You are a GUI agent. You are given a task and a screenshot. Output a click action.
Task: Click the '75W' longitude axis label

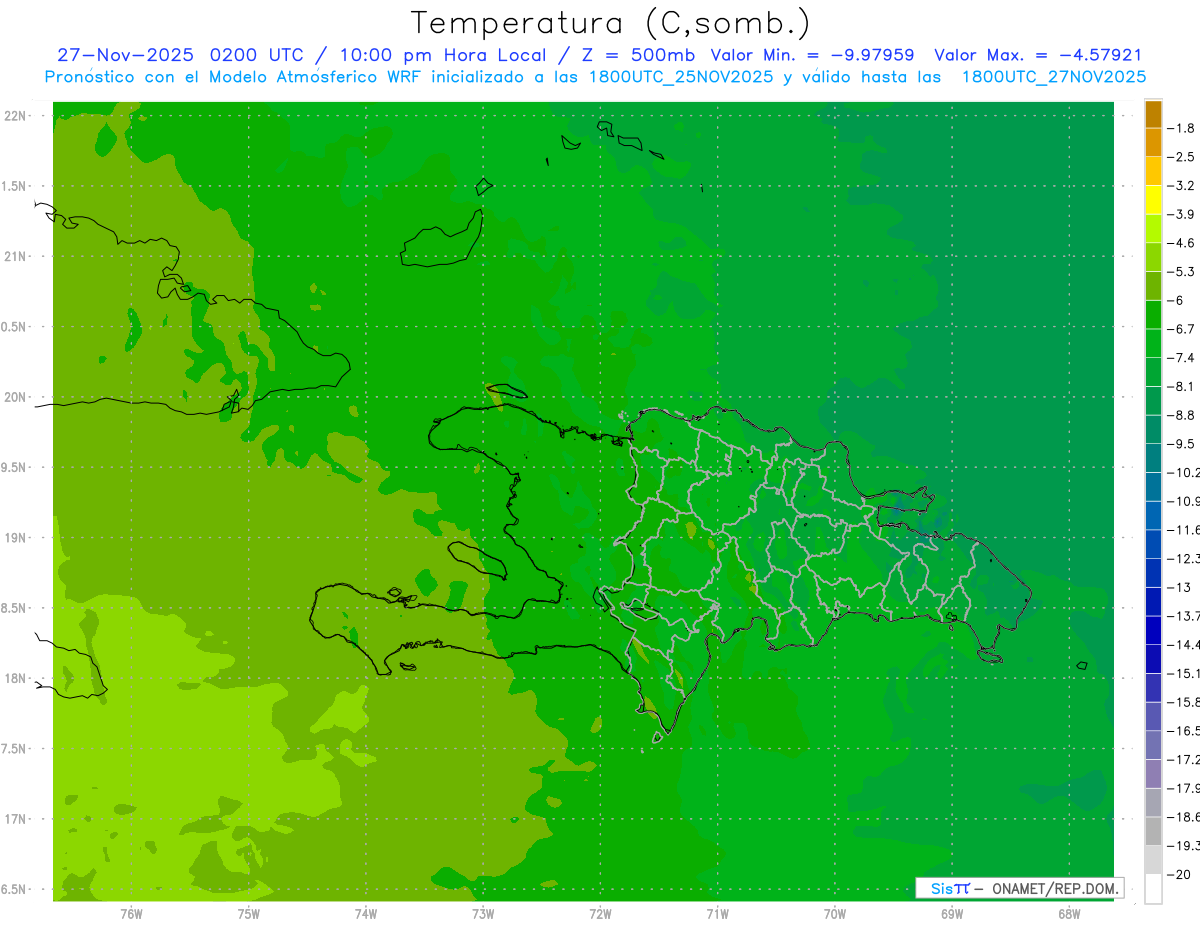[x=248, y=914]
